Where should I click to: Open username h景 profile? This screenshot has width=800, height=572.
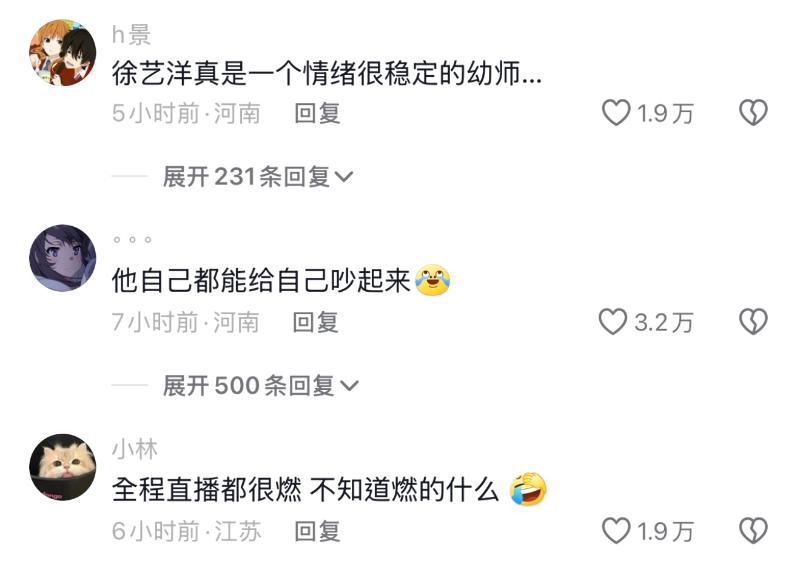pyautogui.click(x=131, y=35)
